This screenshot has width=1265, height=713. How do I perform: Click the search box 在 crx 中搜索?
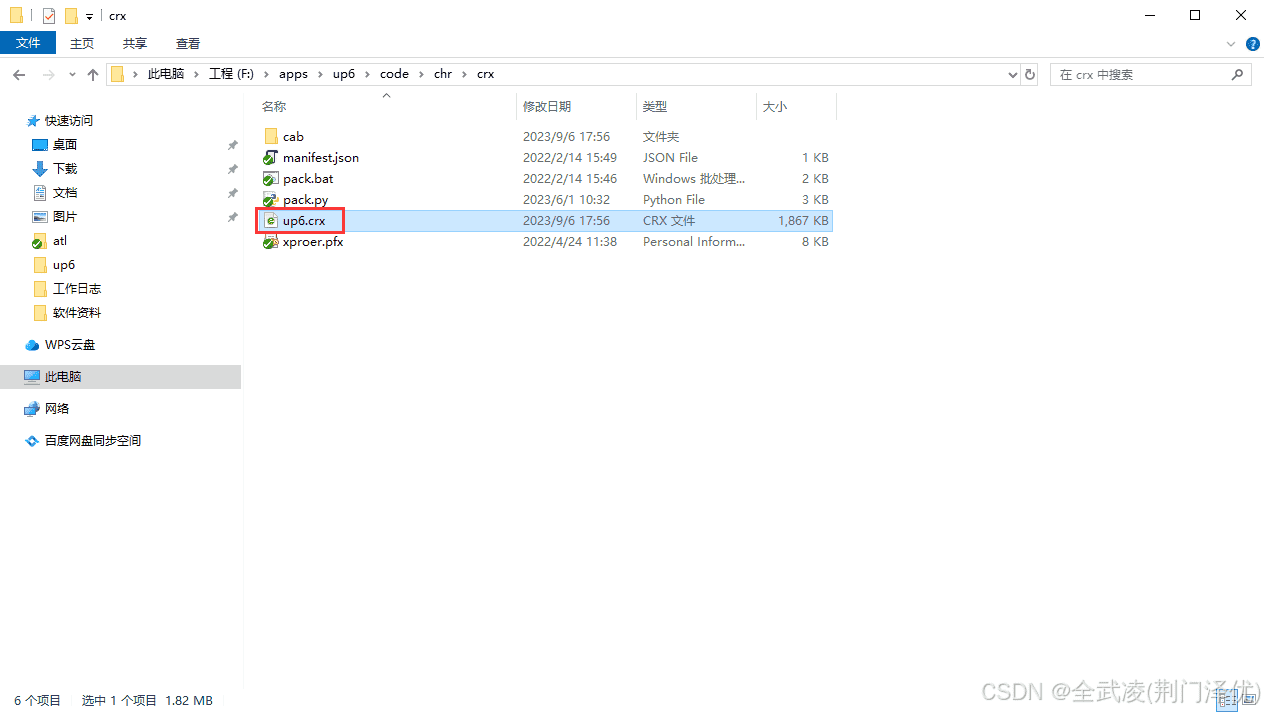[x=1140, y=75]
